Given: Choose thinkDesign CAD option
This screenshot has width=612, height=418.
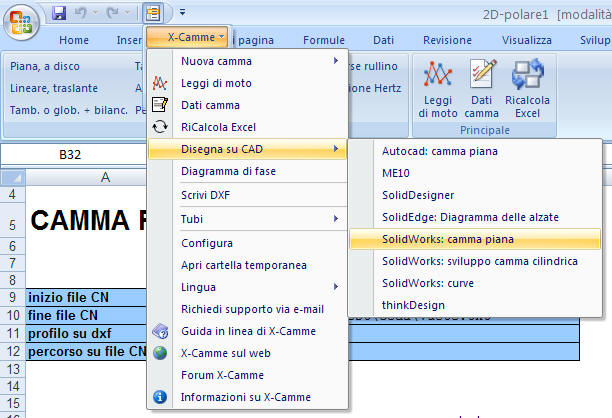Looking at the screenshot, I should click(475, 305).
